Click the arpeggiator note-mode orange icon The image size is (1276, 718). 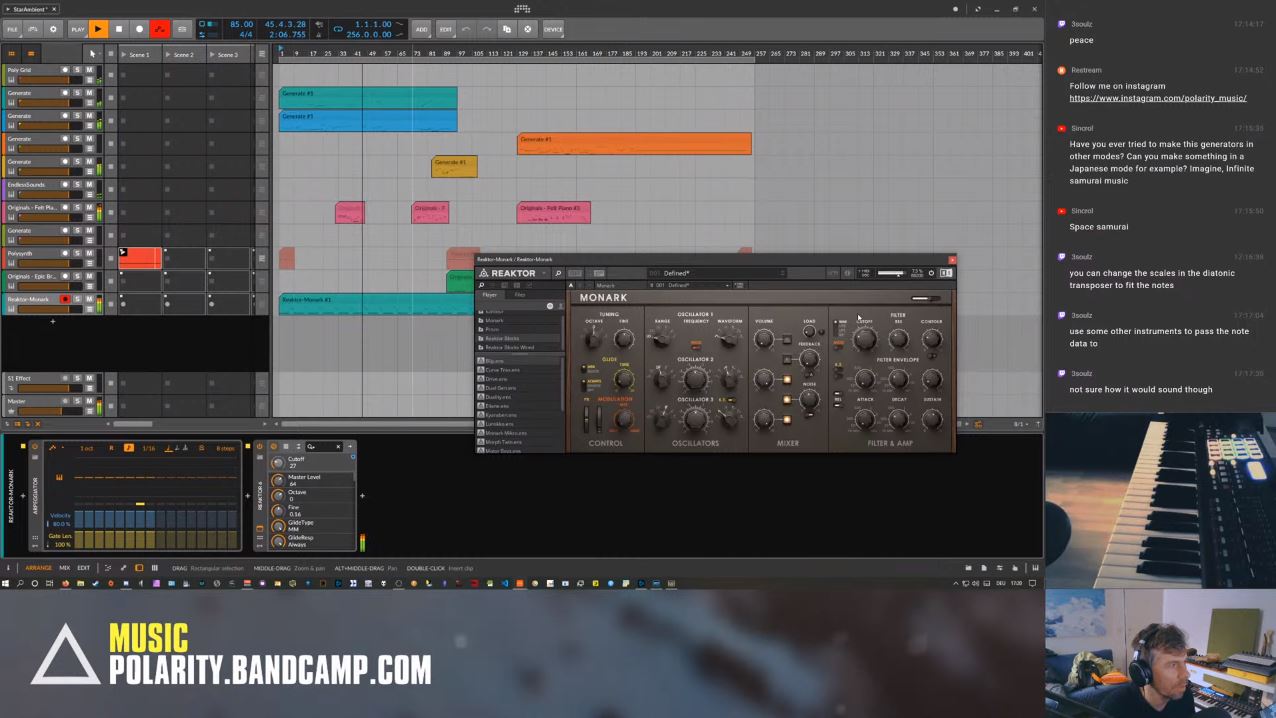pyautogui.click(x=129, y=448)
